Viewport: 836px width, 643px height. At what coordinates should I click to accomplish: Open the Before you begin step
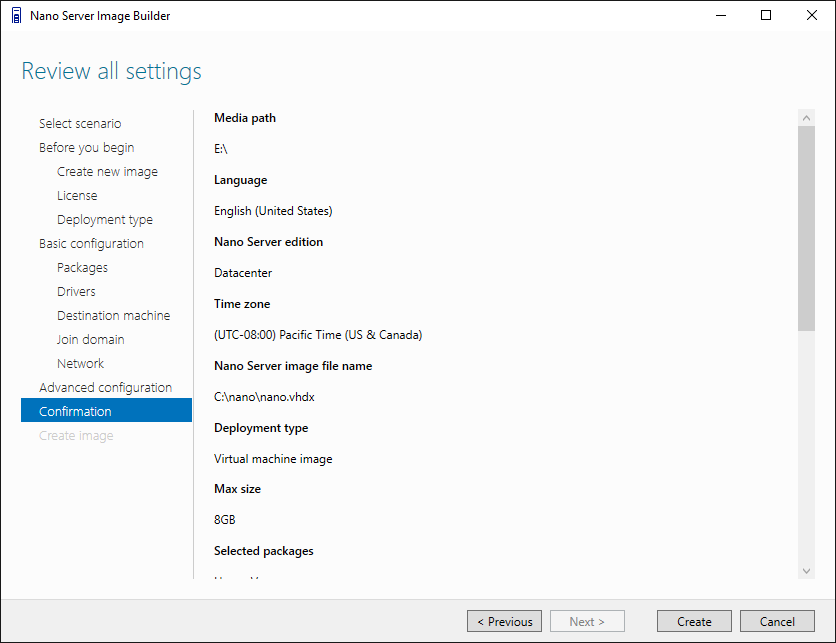(x=86, y=148)
